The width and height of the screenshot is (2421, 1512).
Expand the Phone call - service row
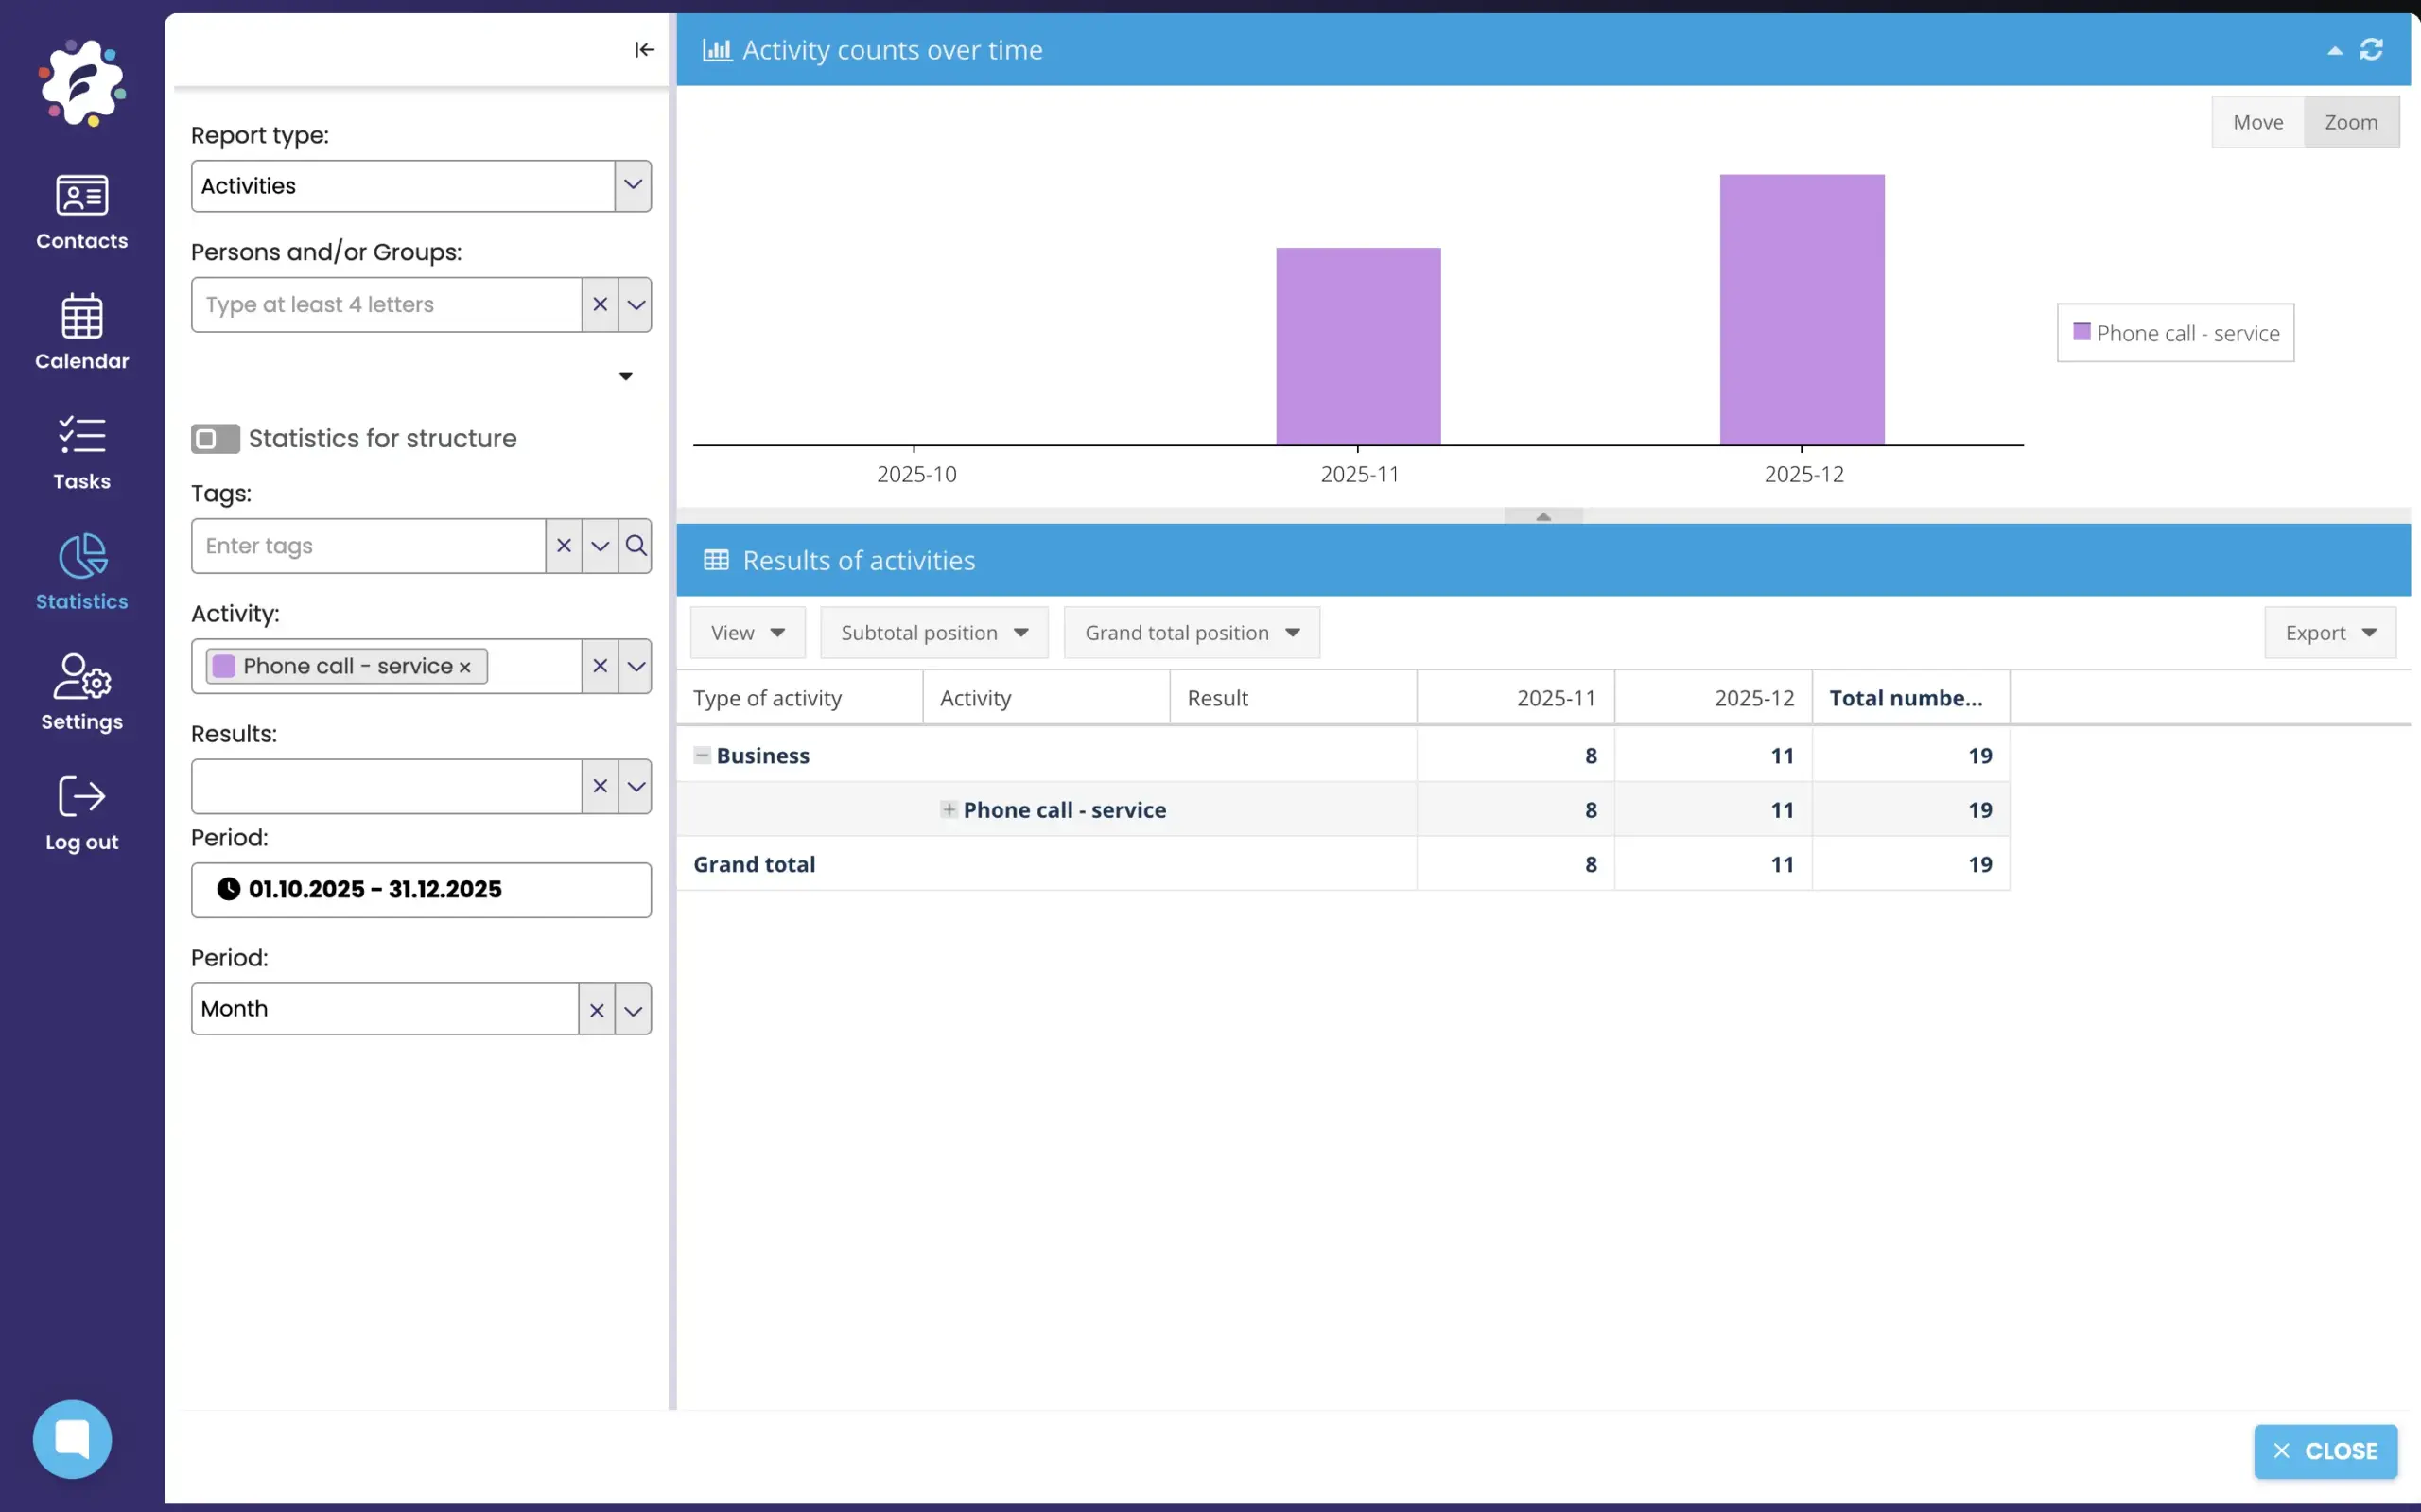click(949, 810)
